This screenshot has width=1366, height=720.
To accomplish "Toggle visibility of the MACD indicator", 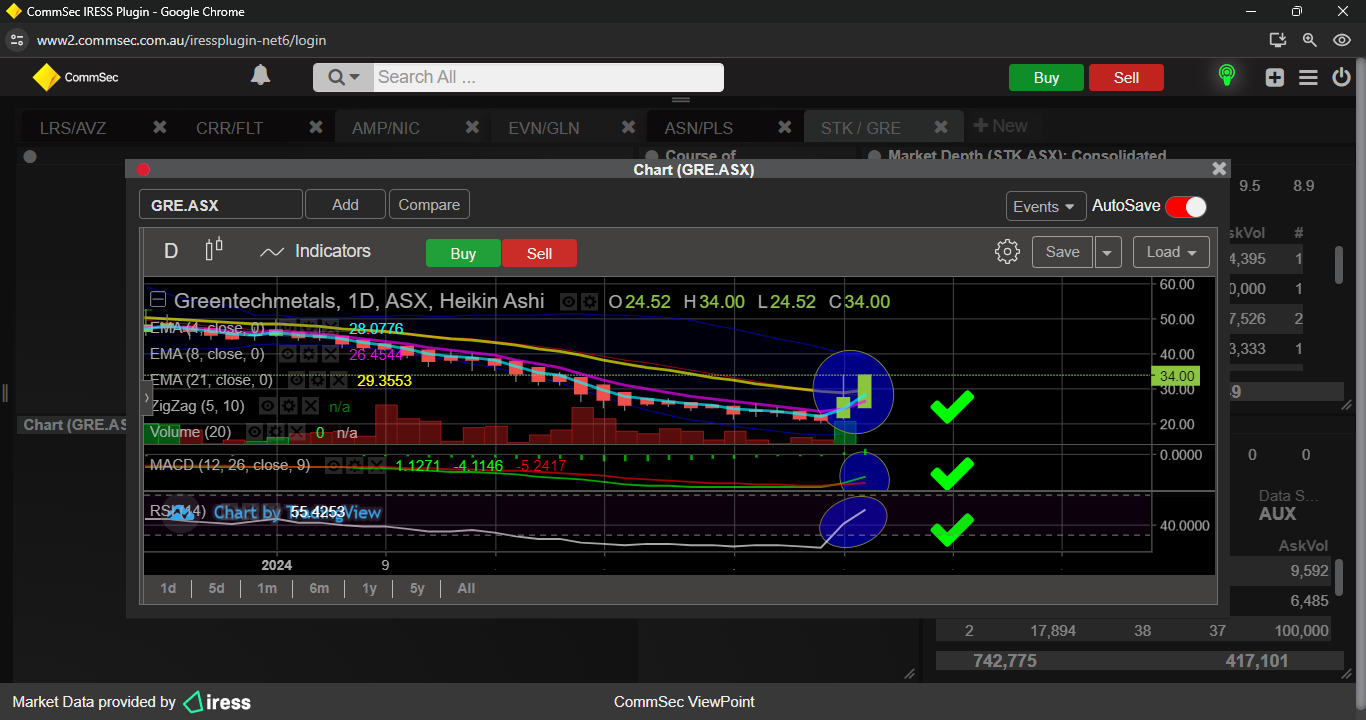I will coord(334,465).
